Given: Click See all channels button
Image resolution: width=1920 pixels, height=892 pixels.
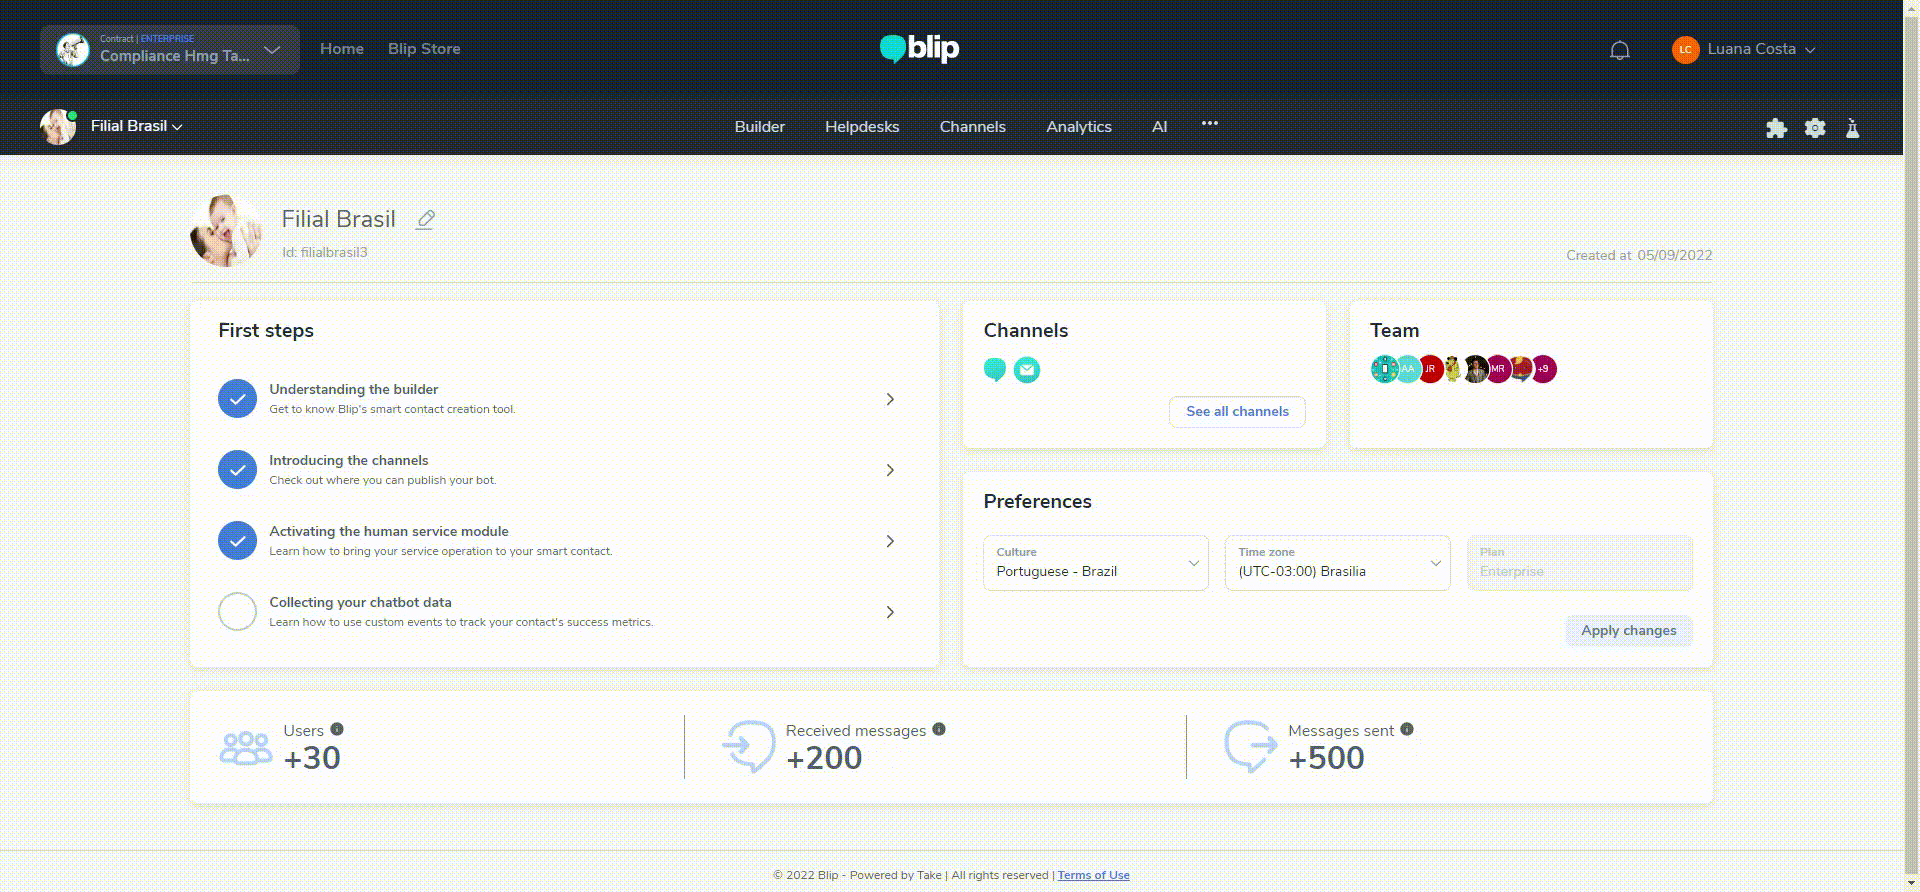Looking at the screenshot, I should click(1237, 411).
